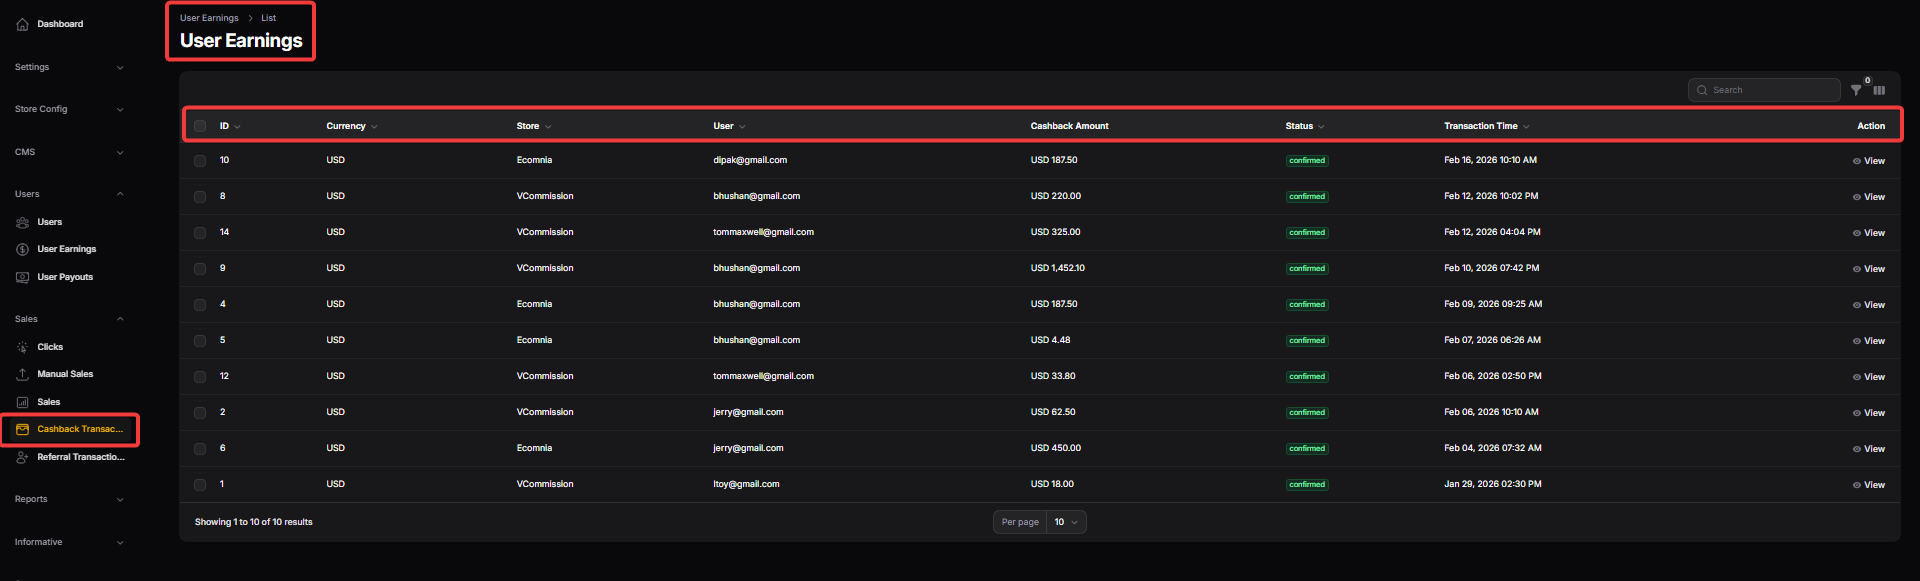The image size is (1920, 581).
Task: Open Referral Transactions sidebar icon
Action: [x=22, y=457]
